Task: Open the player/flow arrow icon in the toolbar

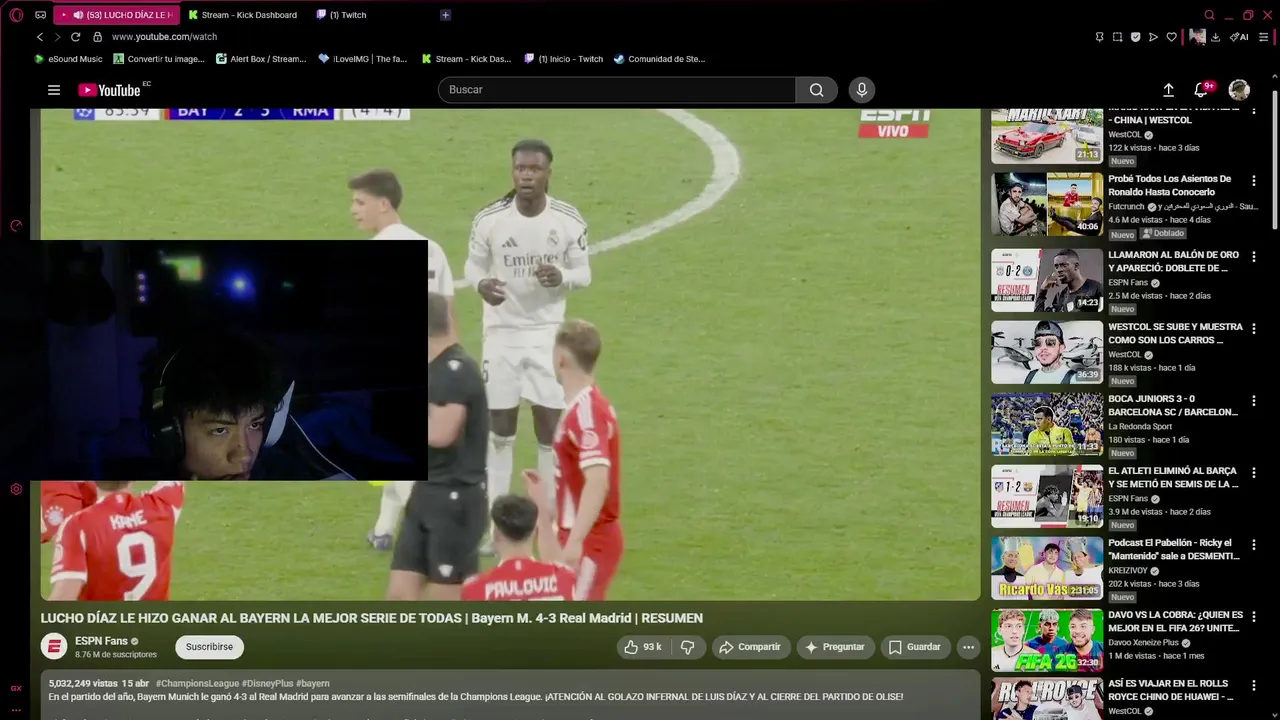Action: tap(1153, 37)
